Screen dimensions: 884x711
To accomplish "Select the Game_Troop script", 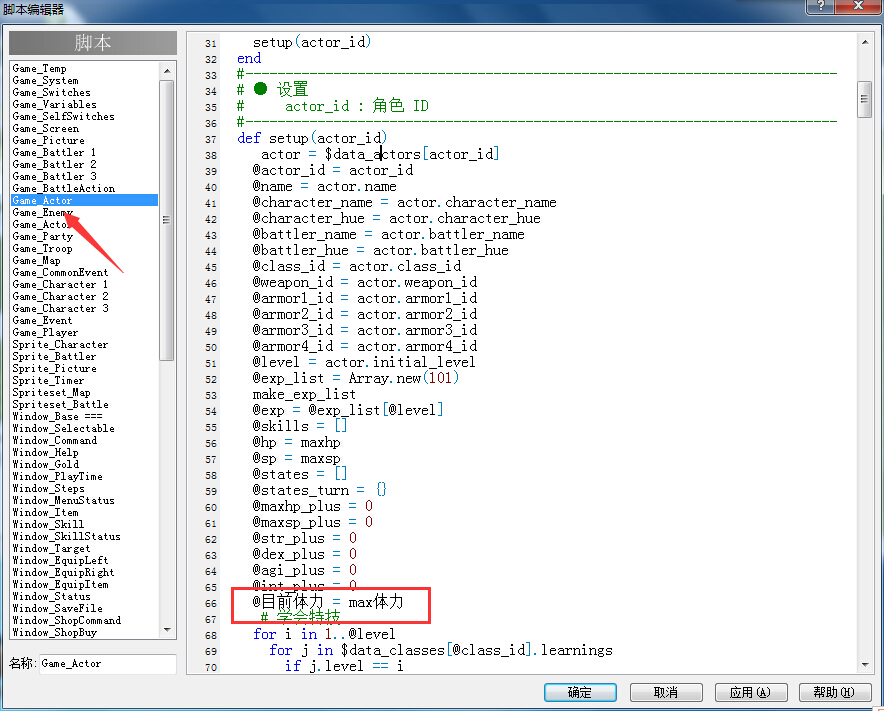I will [42, 249].
